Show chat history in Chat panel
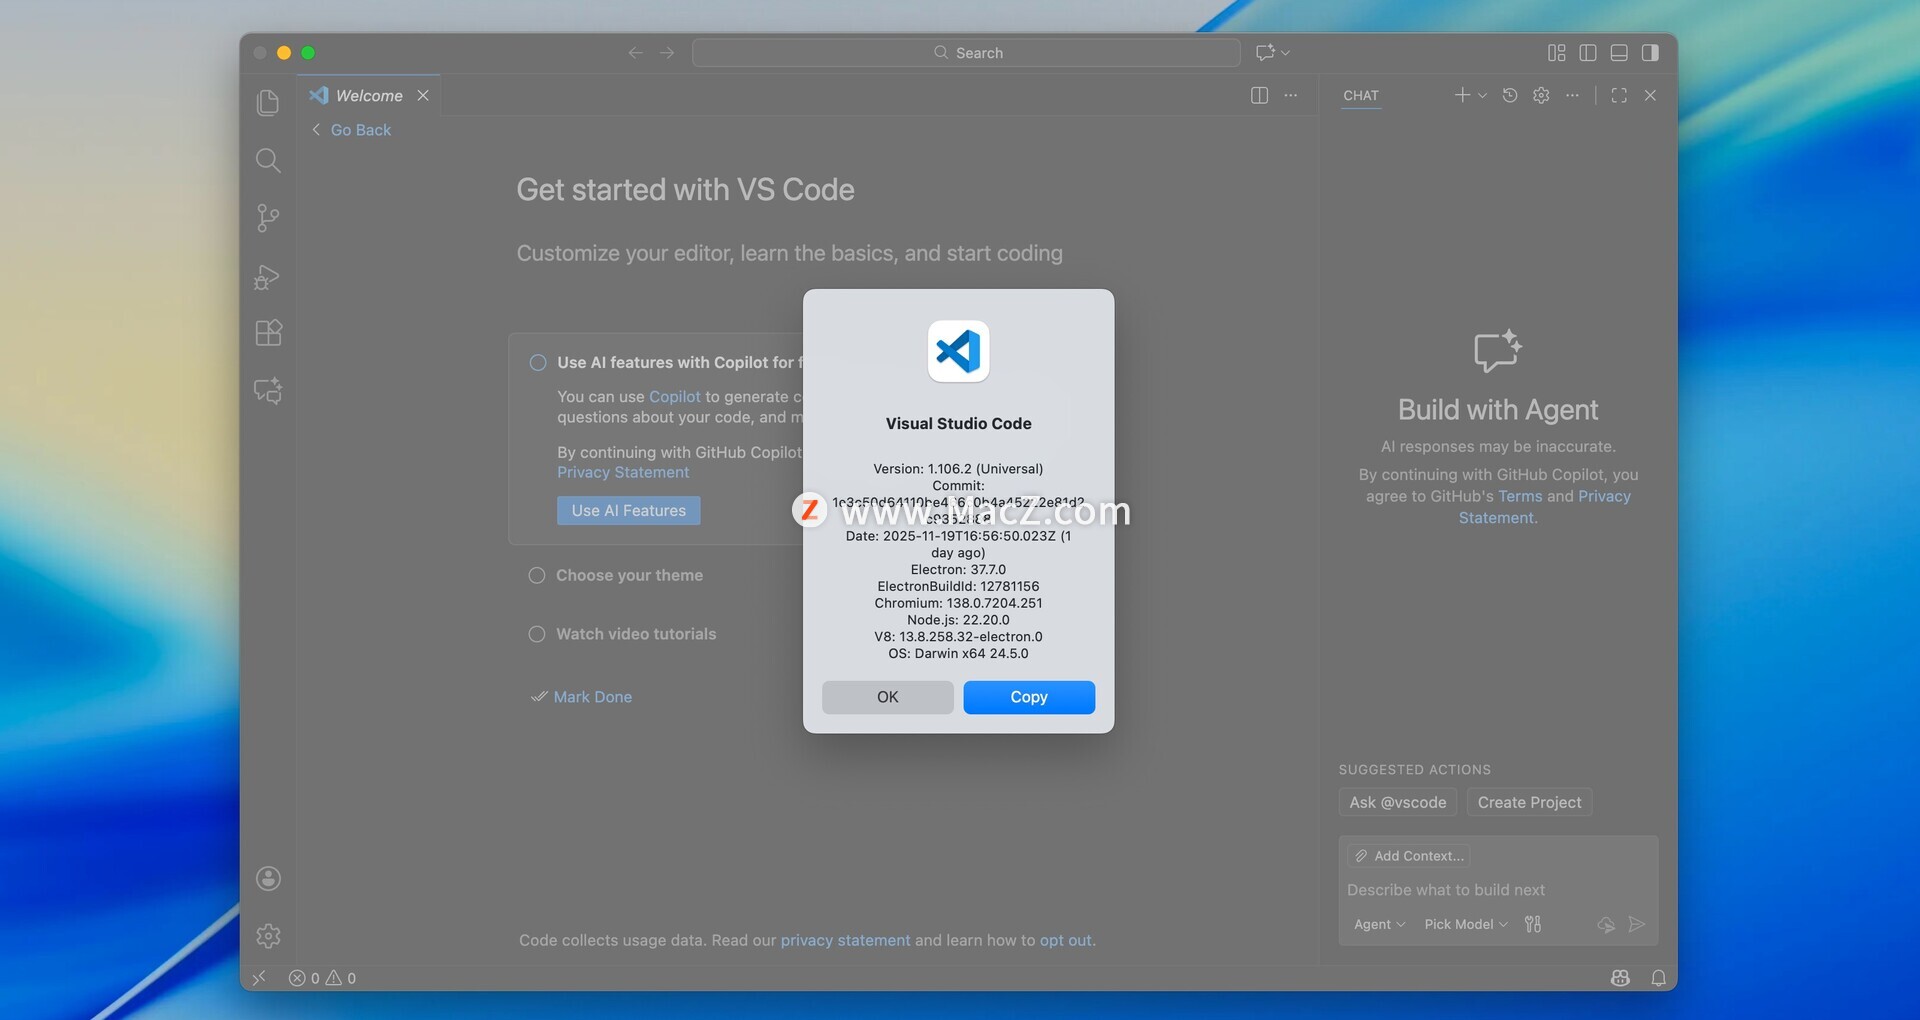The width and height of the screenshot is (1920, 1020). [1510, 95]
